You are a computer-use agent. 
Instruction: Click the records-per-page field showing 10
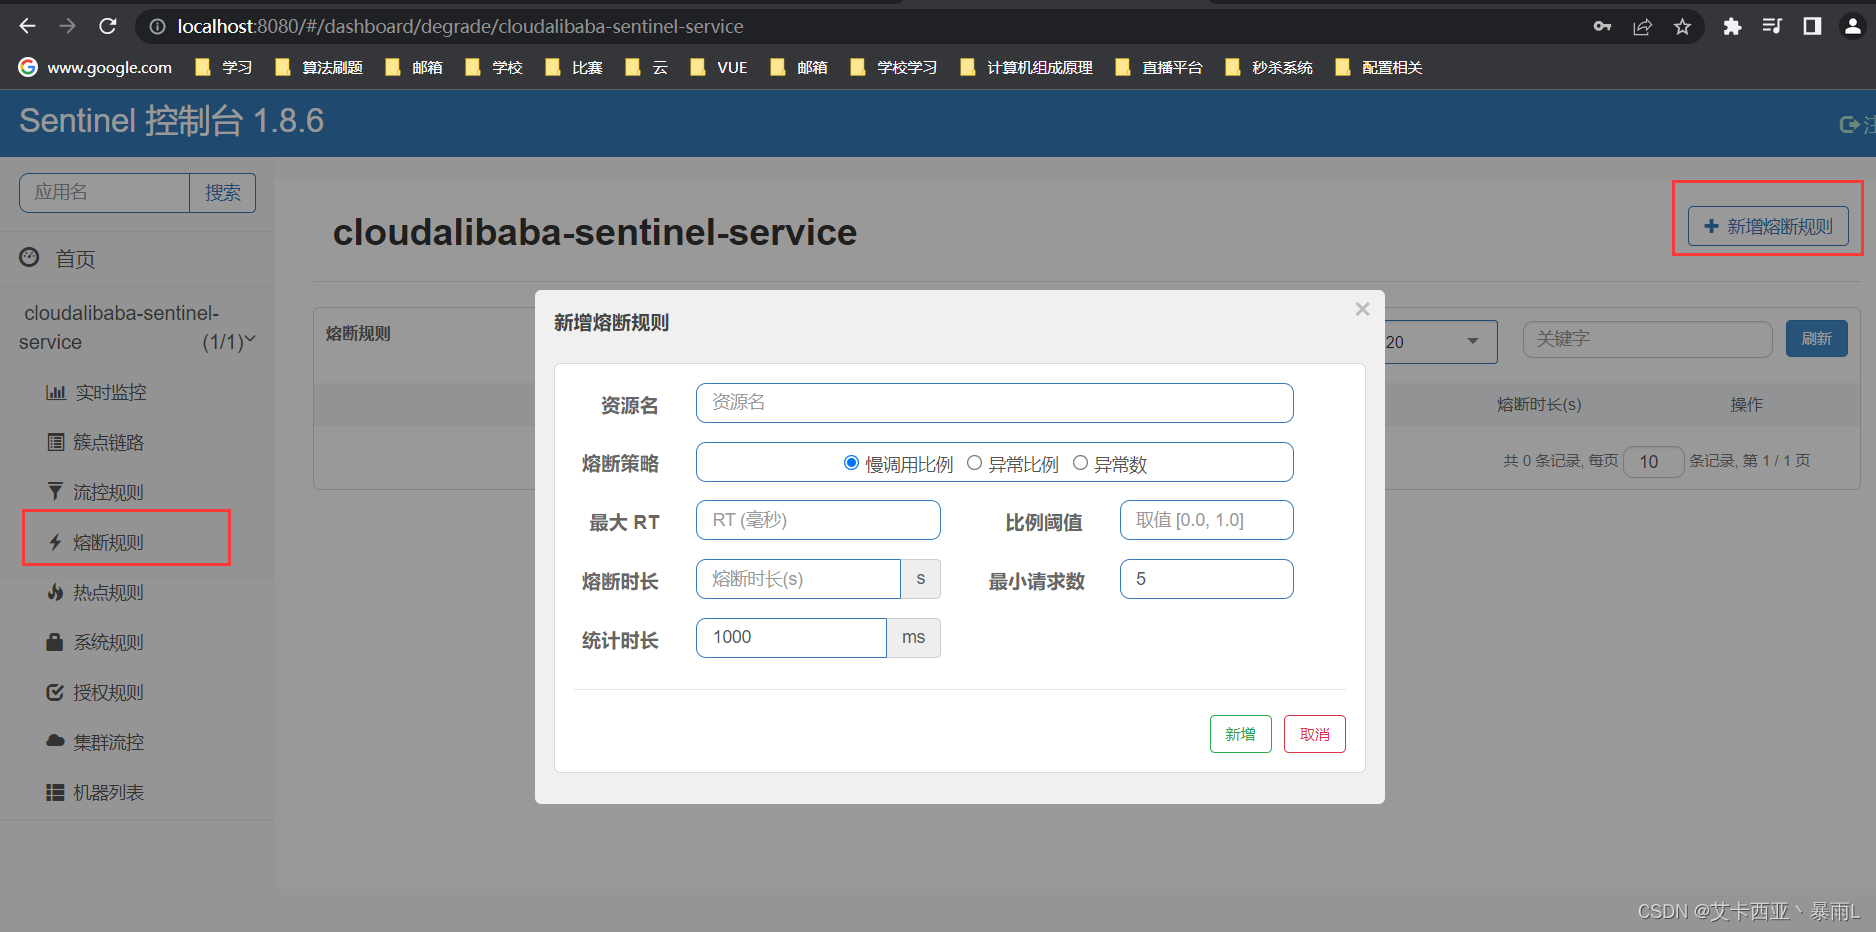[x=1653, y=461]
